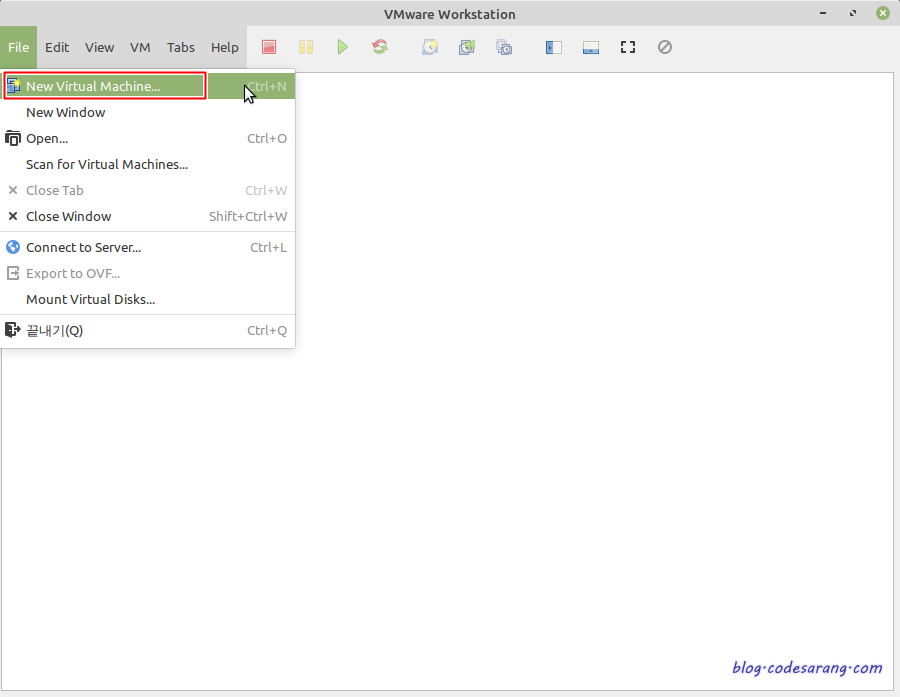Click the Take Snapshot toolbar icon
The height and width of the screenshot is (697, 900).
pos(430,47)
